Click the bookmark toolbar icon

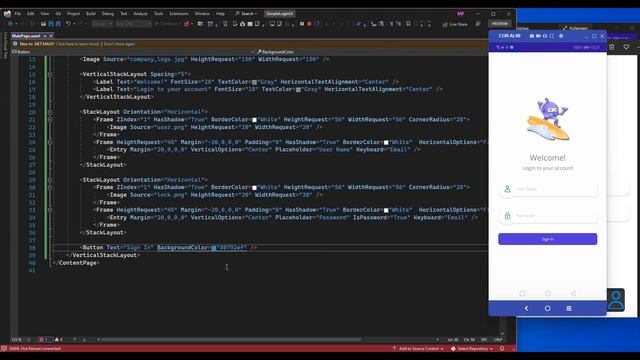click(x=408, y=24)
